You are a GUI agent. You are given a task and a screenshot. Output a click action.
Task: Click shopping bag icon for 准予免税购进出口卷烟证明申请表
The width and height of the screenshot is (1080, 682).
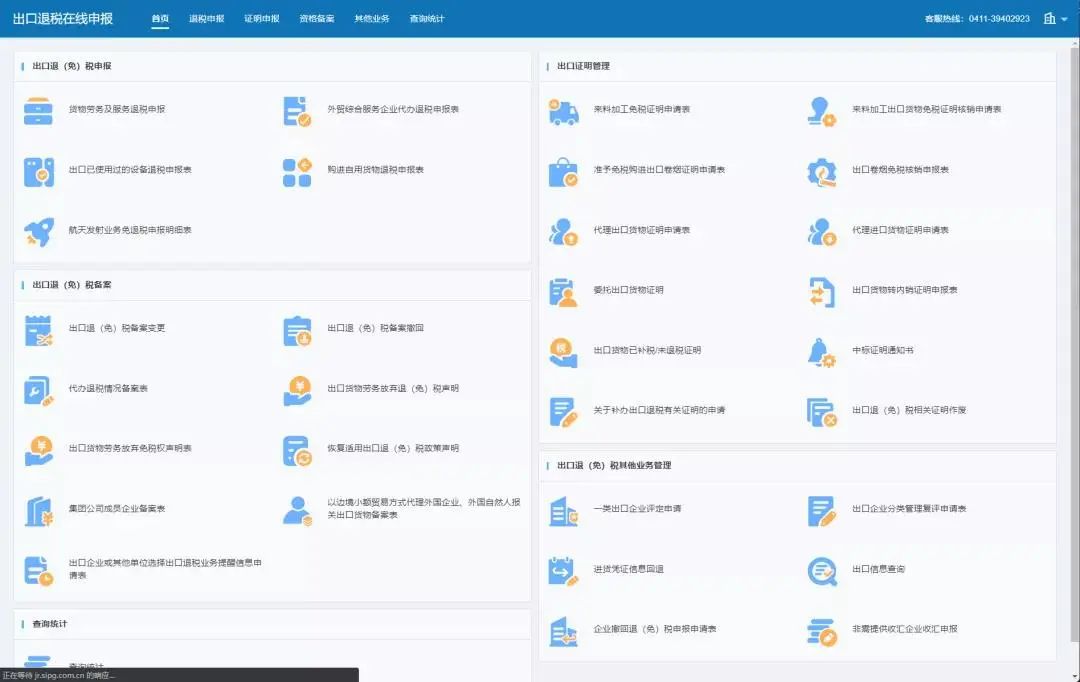[x=563, y=172]
